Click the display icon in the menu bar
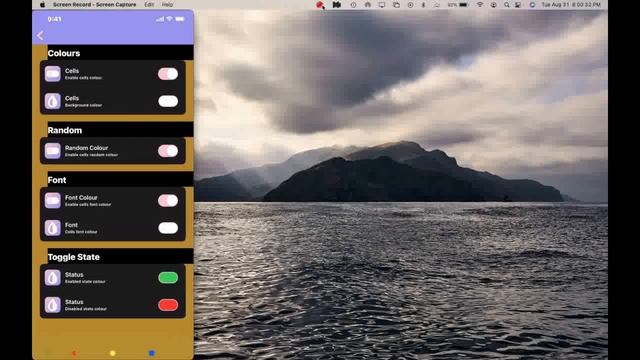640x360 pixels. [382, 5]
